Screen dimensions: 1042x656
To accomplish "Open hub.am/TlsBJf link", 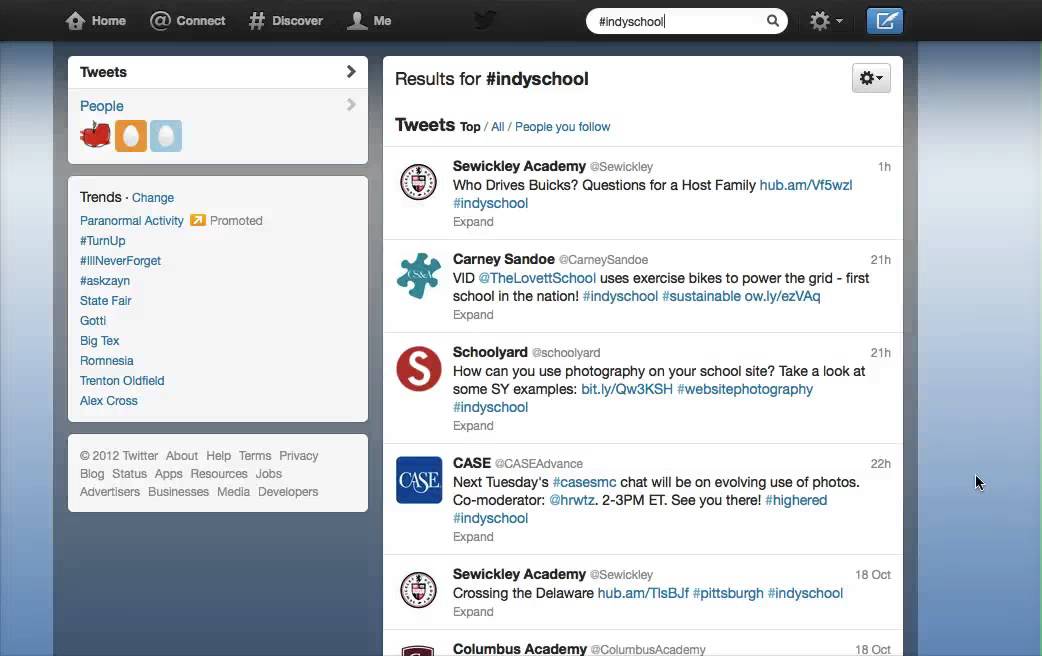I will pyautogui.click(x=643, y=593).
